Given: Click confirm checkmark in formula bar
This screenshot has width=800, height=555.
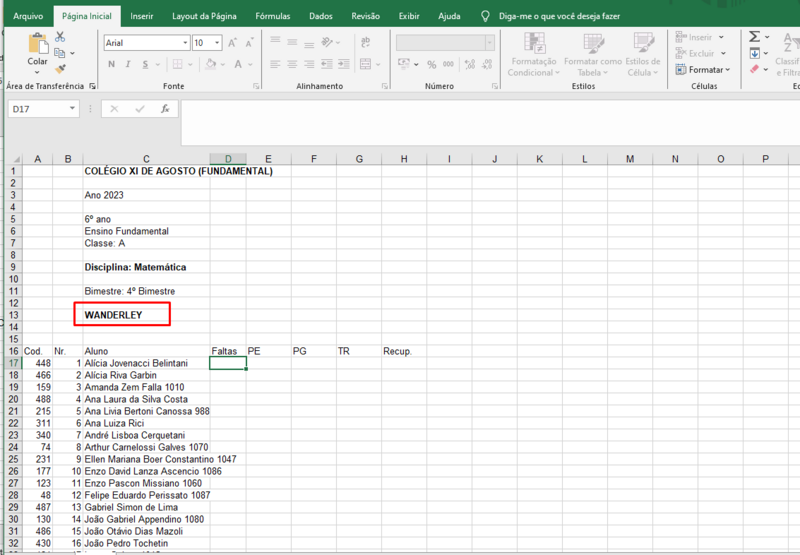Looking at the screenshot, I should pos(140,109).
